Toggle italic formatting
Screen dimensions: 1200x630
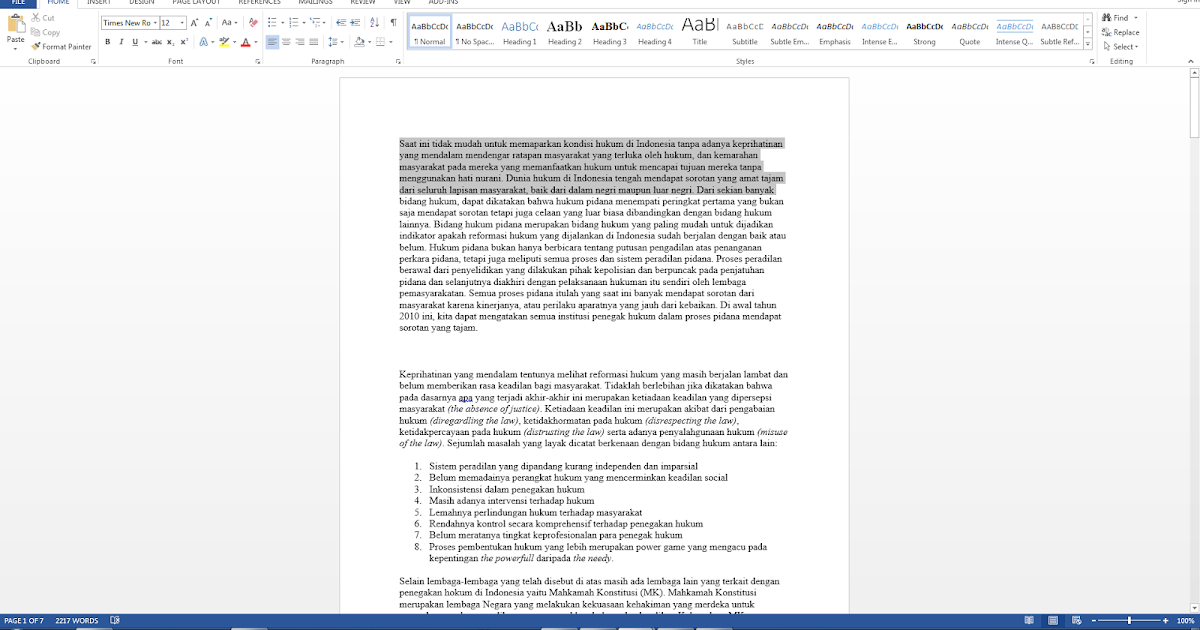click(121, 42)
